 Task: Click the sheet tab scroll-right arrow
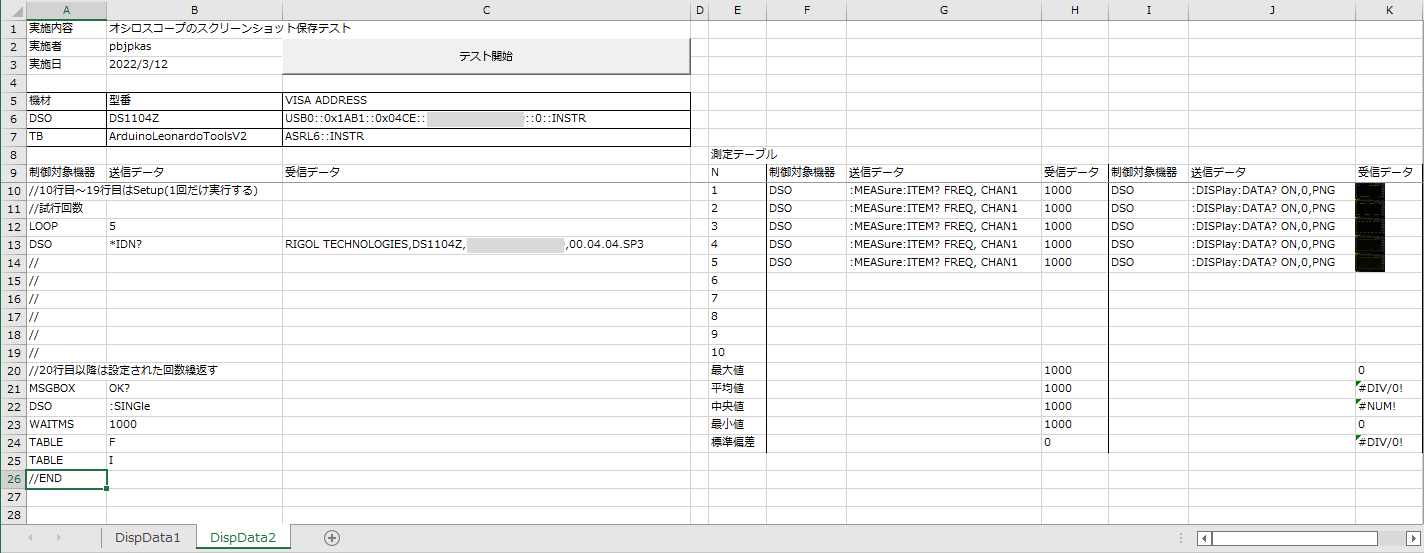point(60,538)
